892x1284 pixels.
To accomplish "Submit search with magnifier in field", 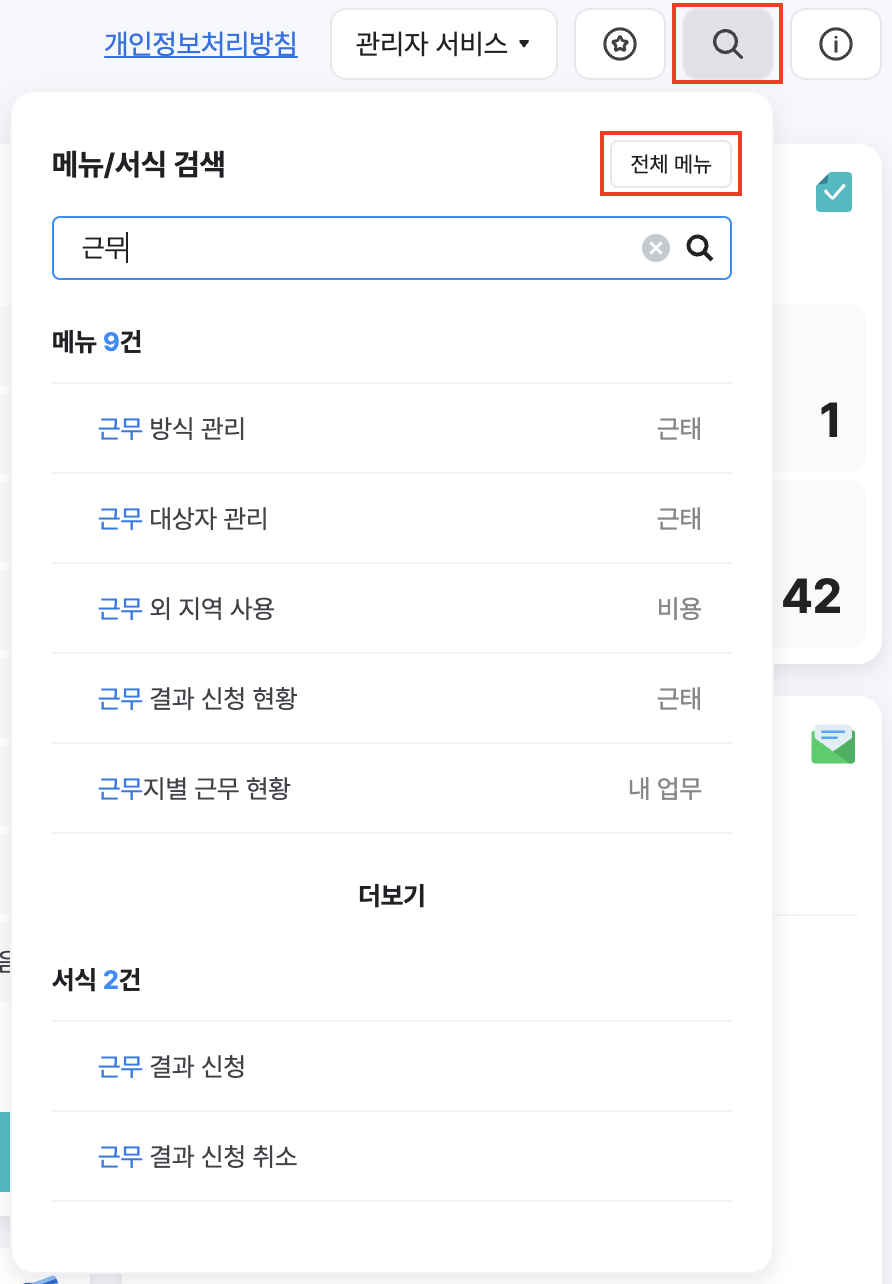I will tap(700, 248).
